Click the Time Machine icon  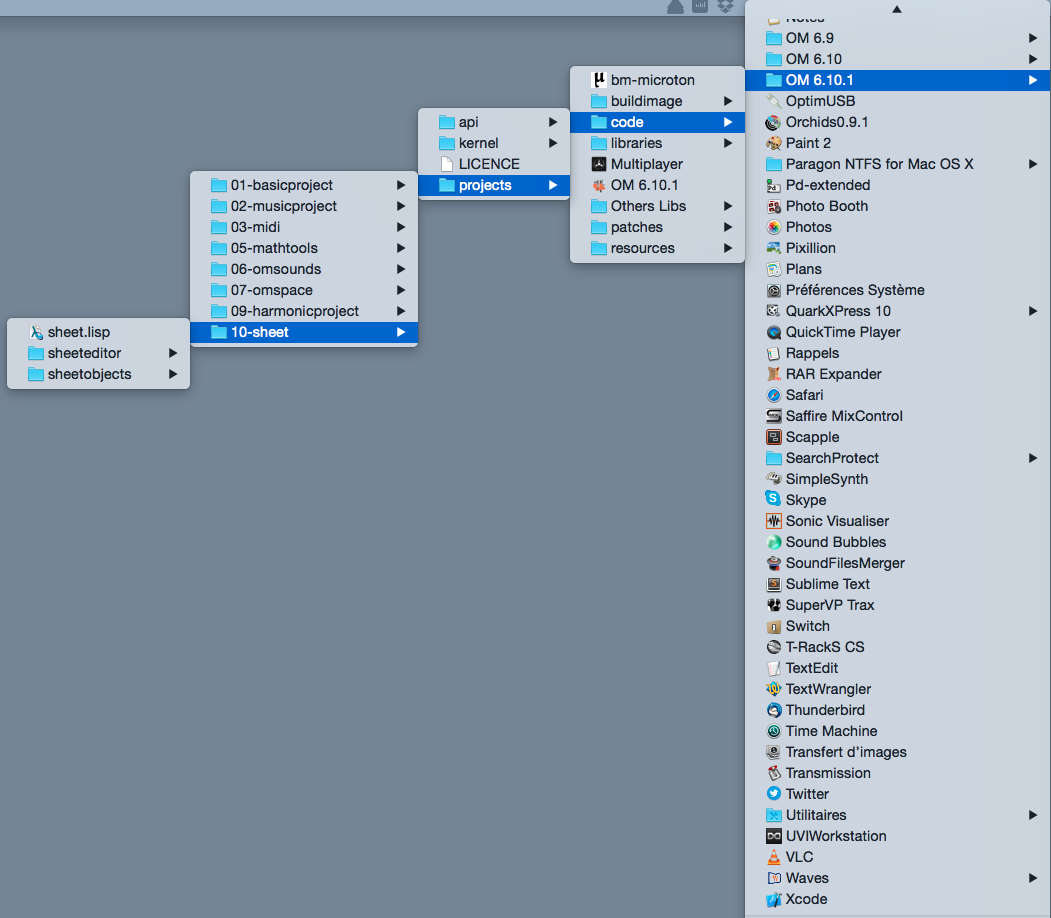(x=774, y=731)
